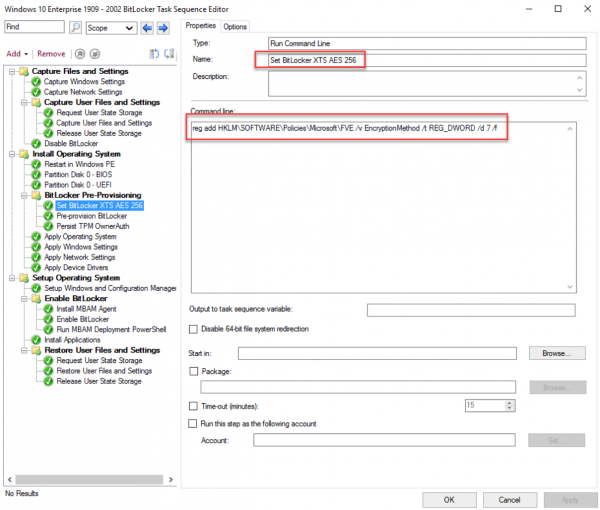Click Output to task sequence variable field
The height and width of the screenshot is (510, 600).
[471, 310]
